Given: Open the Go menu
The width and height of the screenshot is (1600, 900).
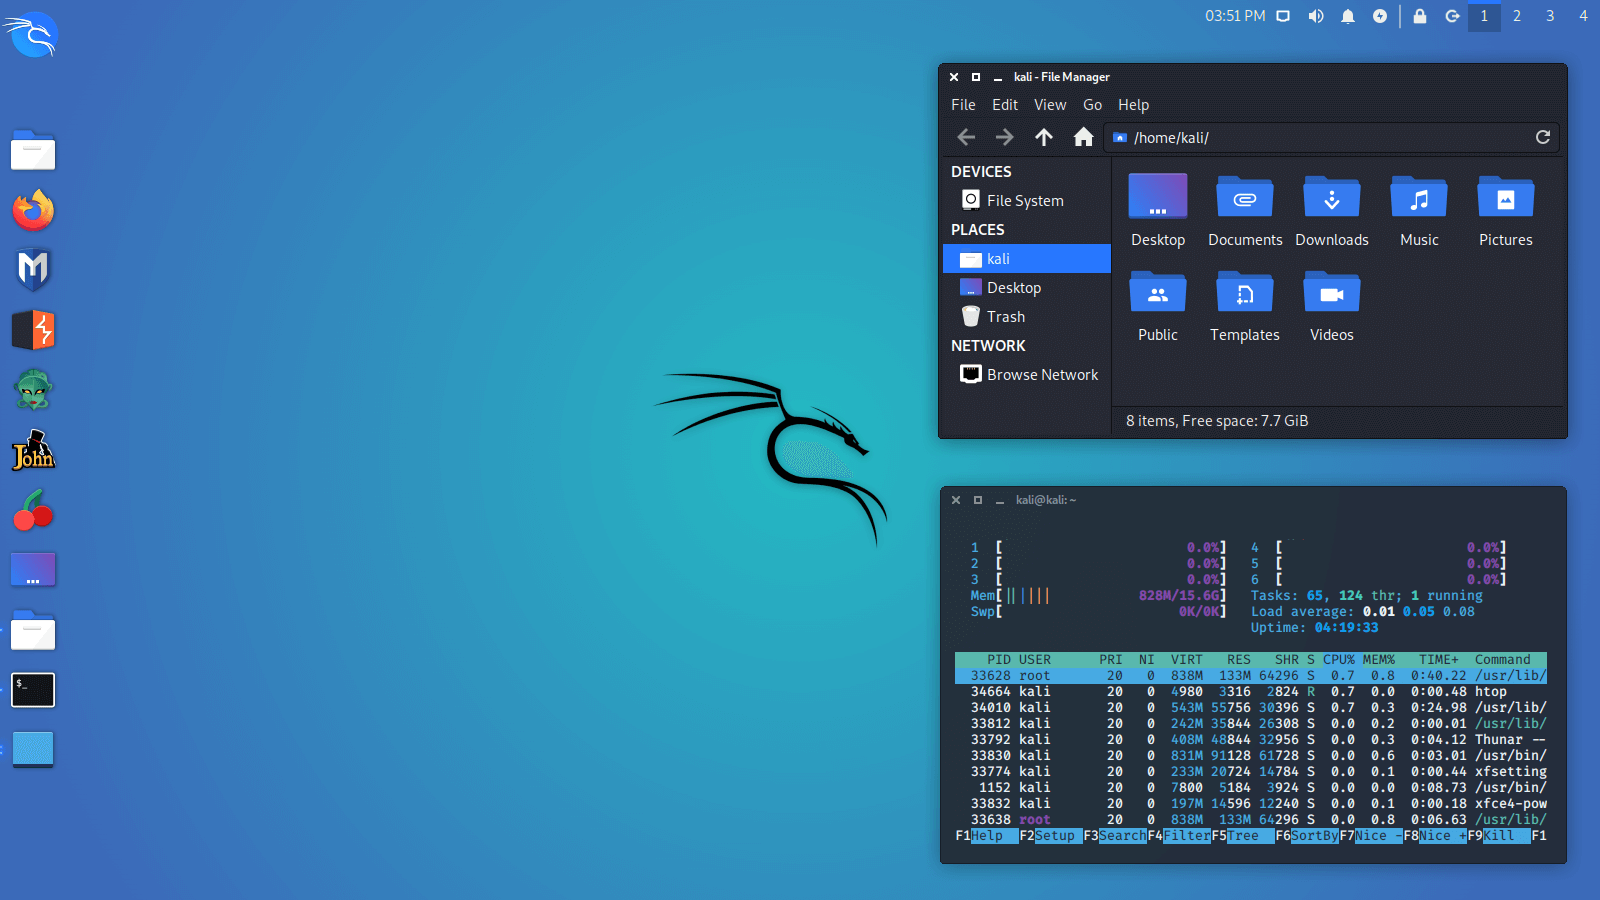Looking at the screenshot, I should 1092,104.
